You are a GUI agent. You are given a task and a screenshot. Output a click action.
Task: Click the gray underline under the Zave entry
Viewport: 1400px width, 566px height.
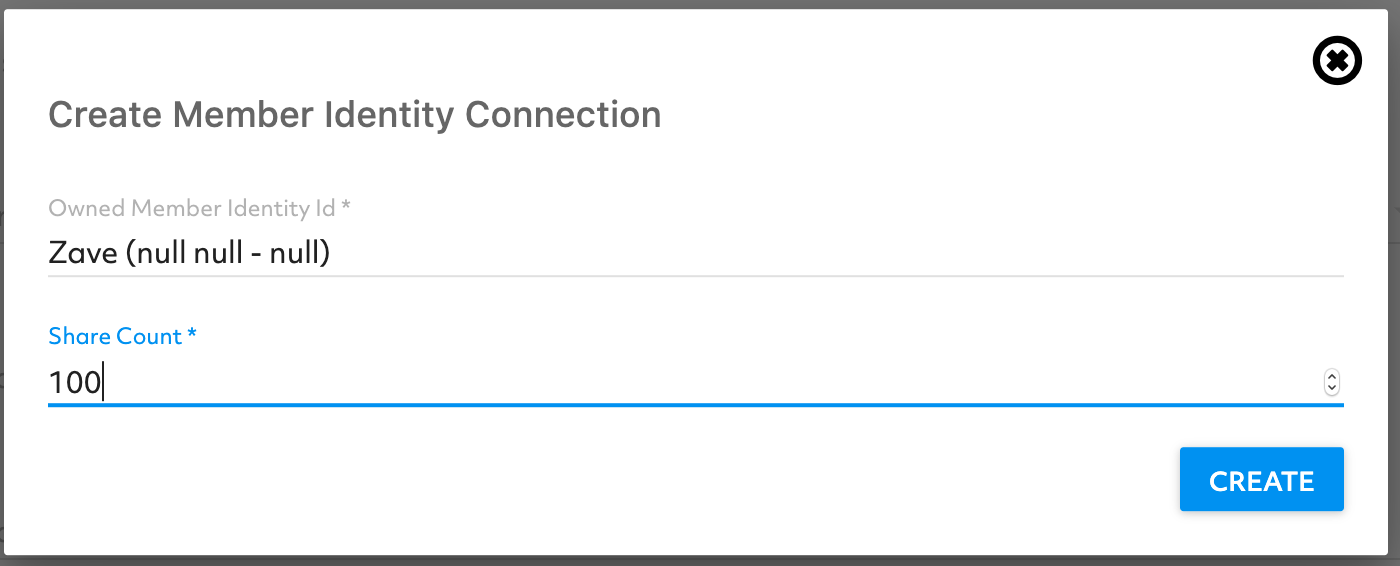(695, 275)
